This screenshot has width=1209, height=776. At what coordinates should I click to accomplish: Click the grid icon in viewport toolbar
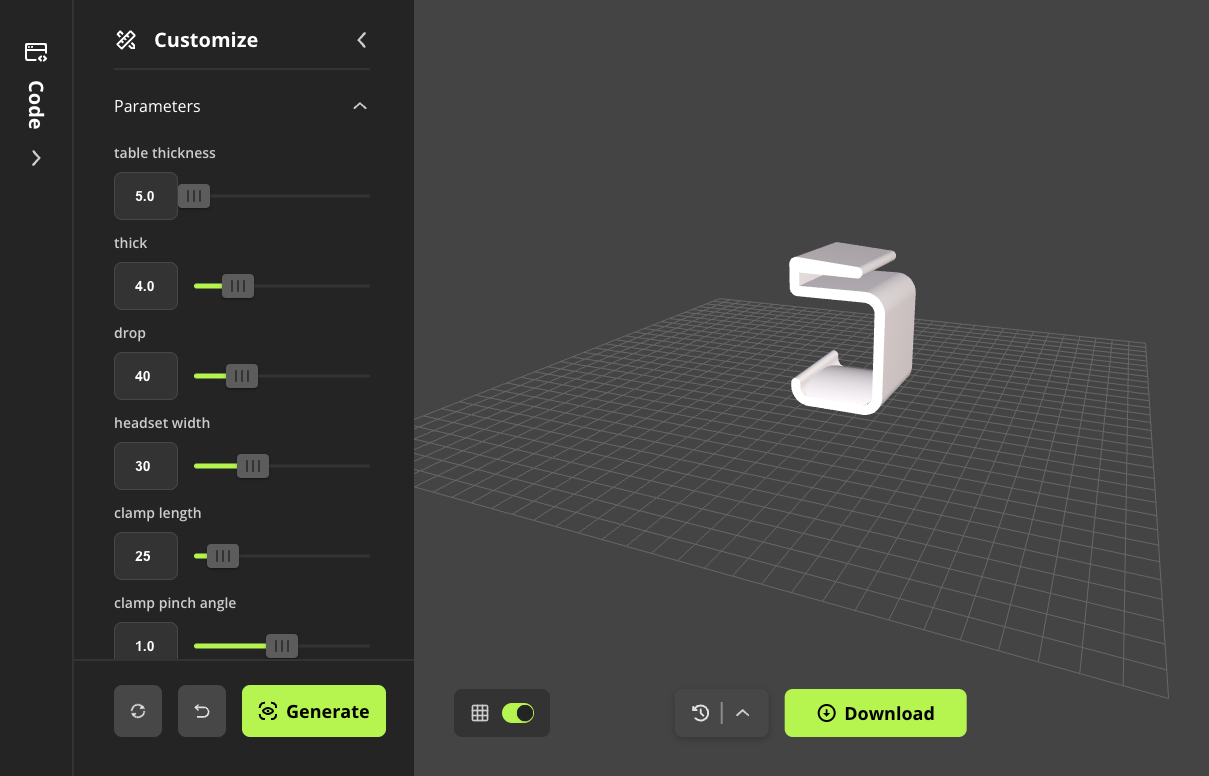480,713
